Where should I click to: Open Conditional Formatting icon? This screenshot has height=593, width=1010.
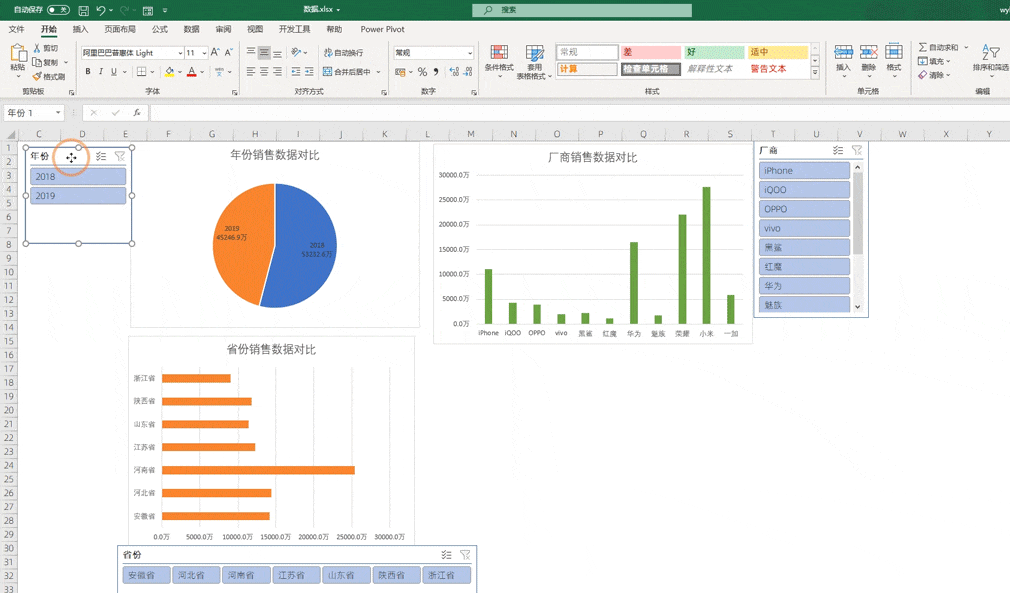[x=499, y=53]
